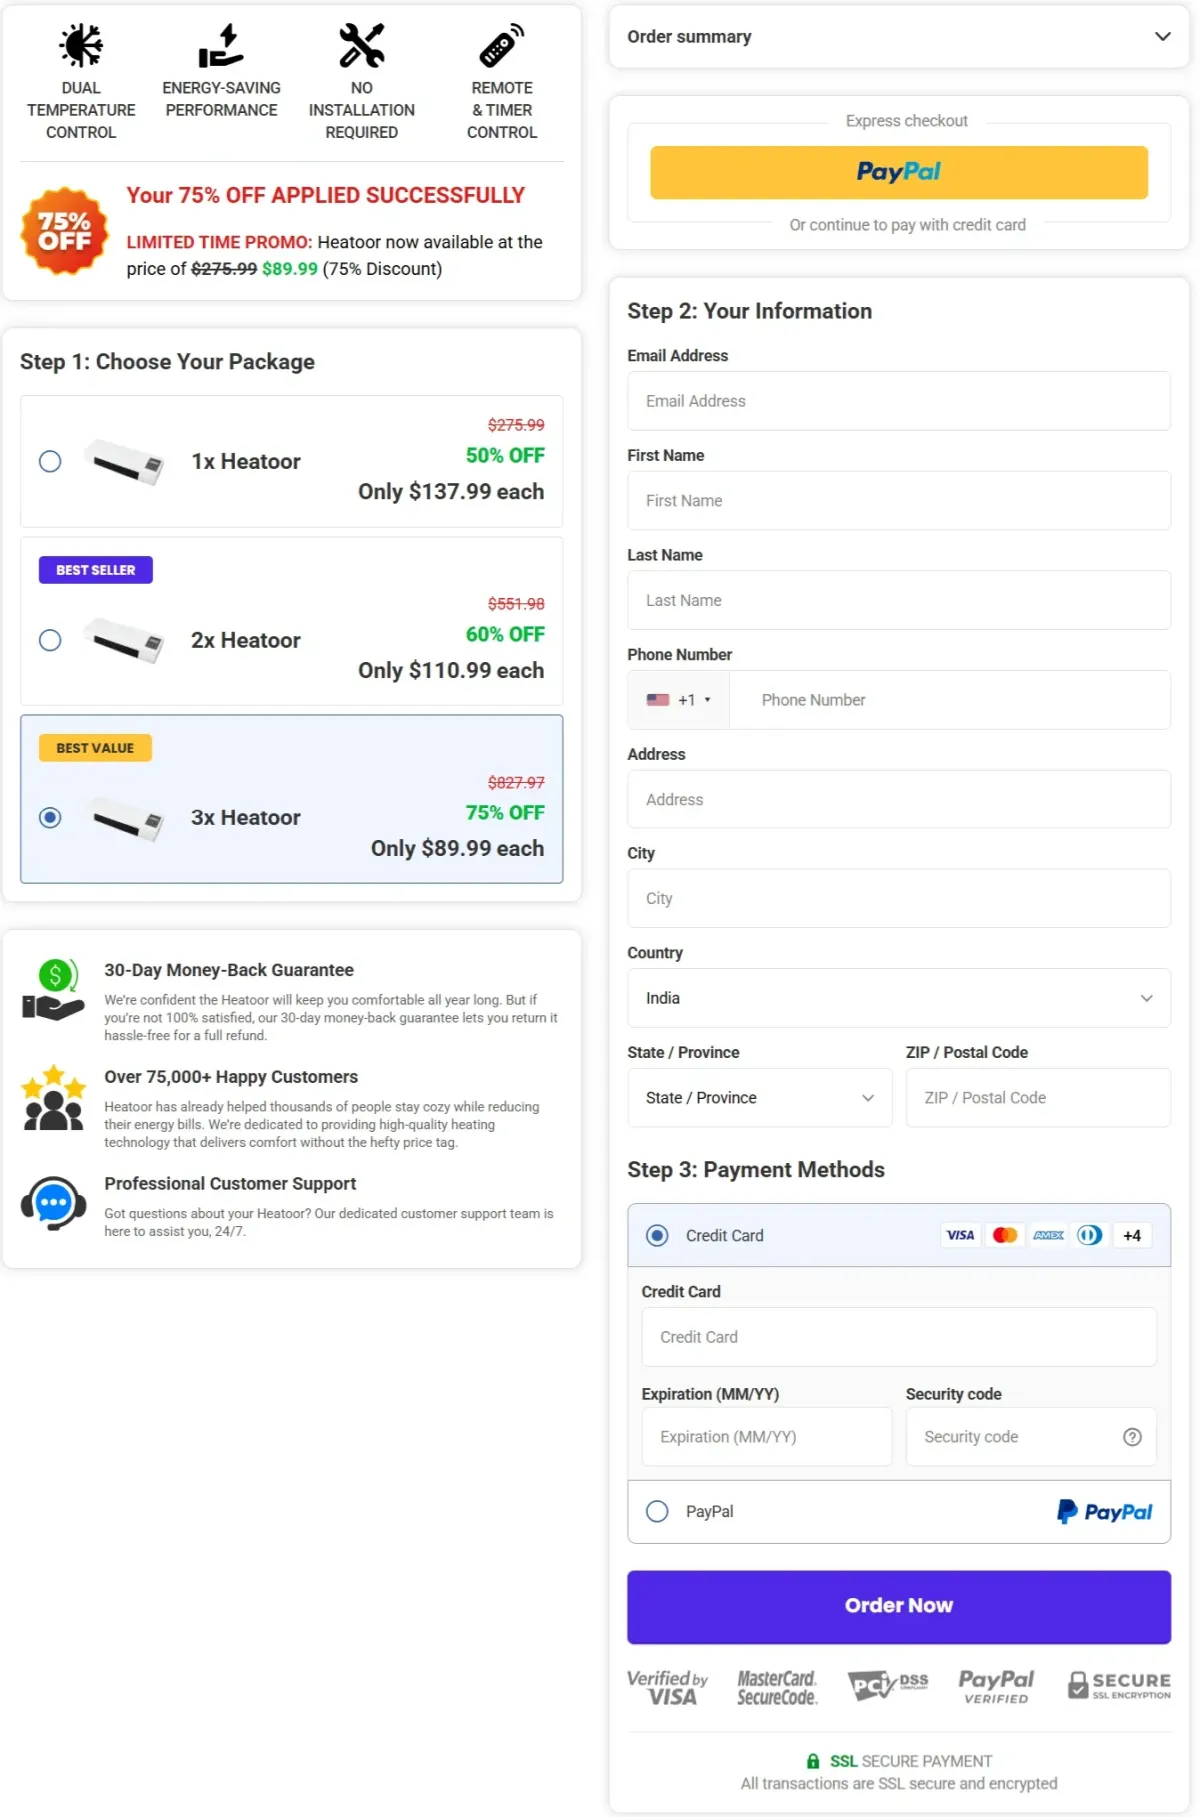The width and height of the screenshot is (1200, 1817).
Task: Choose Credit Card payment radio
Action: pyautogui.click(x=657, y=1235)
